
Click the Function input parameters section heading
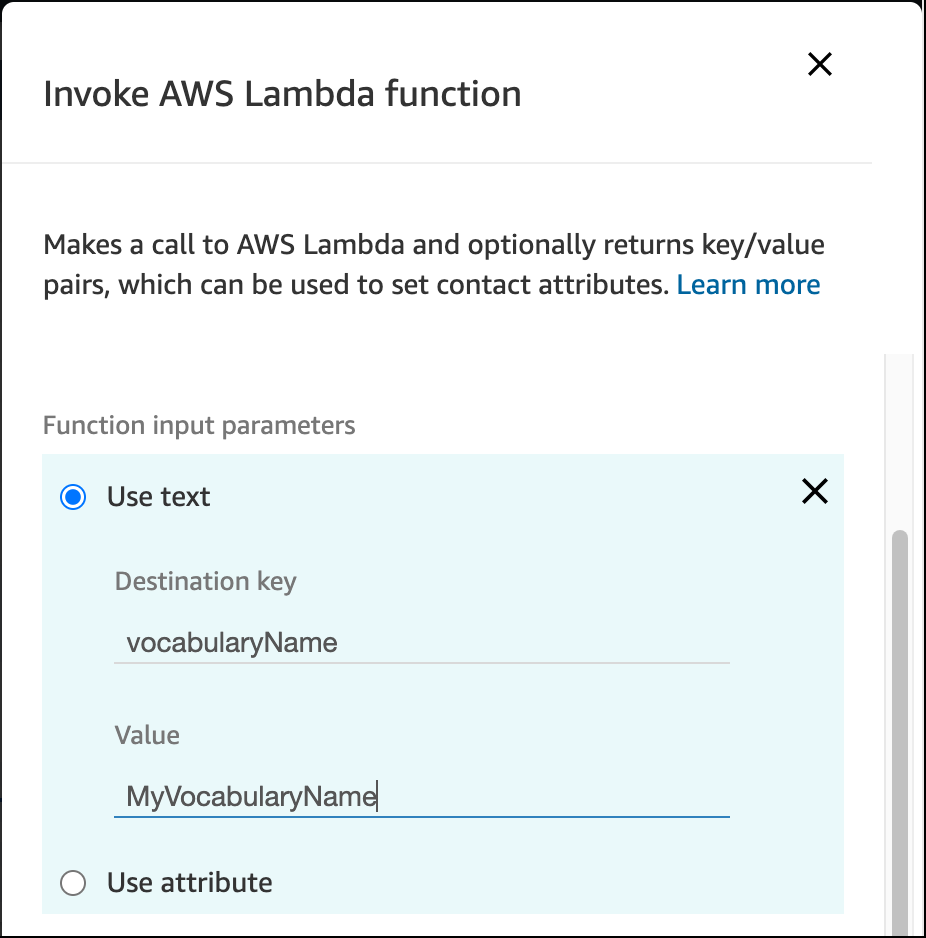[x=198, y=425]
